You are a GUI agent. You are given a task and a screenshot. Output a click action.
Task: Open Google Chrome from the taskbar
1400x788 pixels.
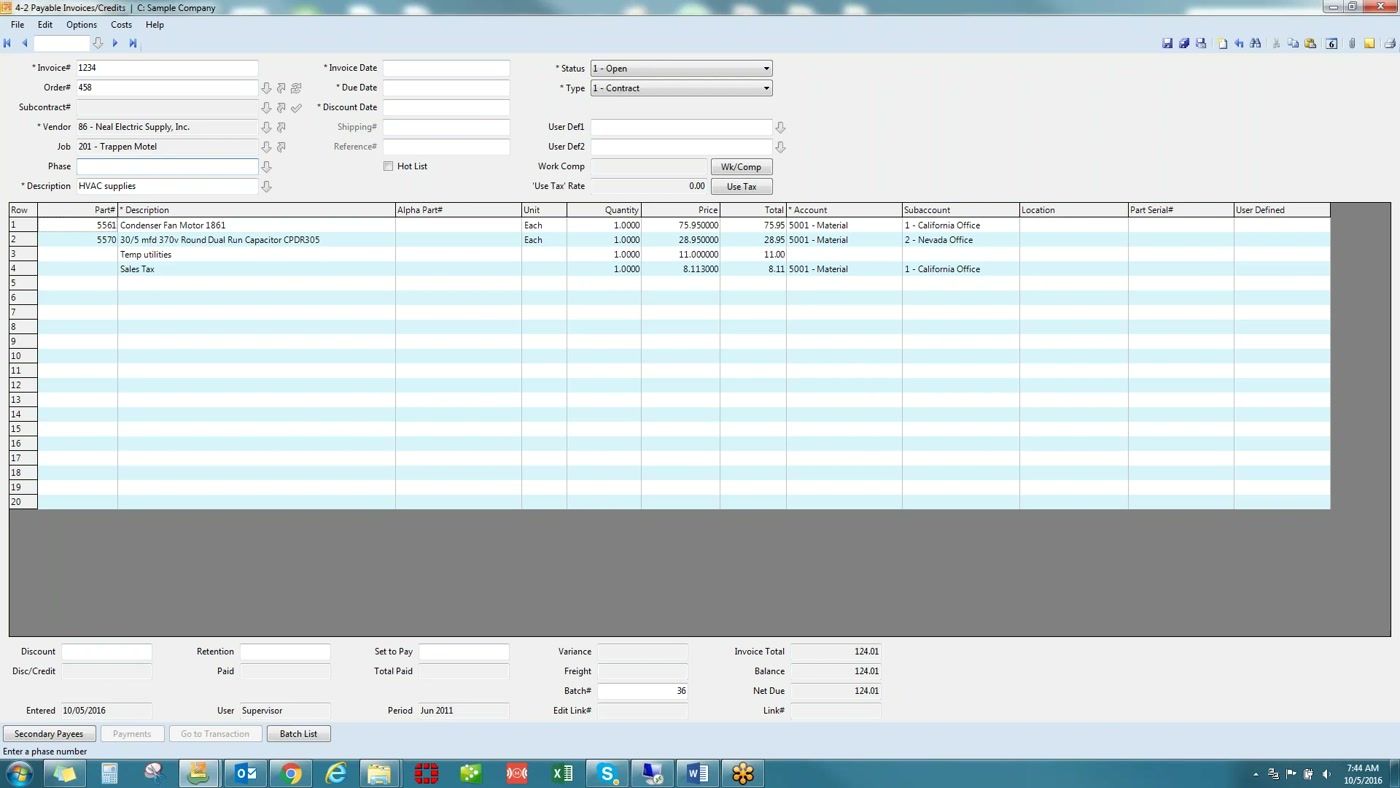click(x=291, y=773)
